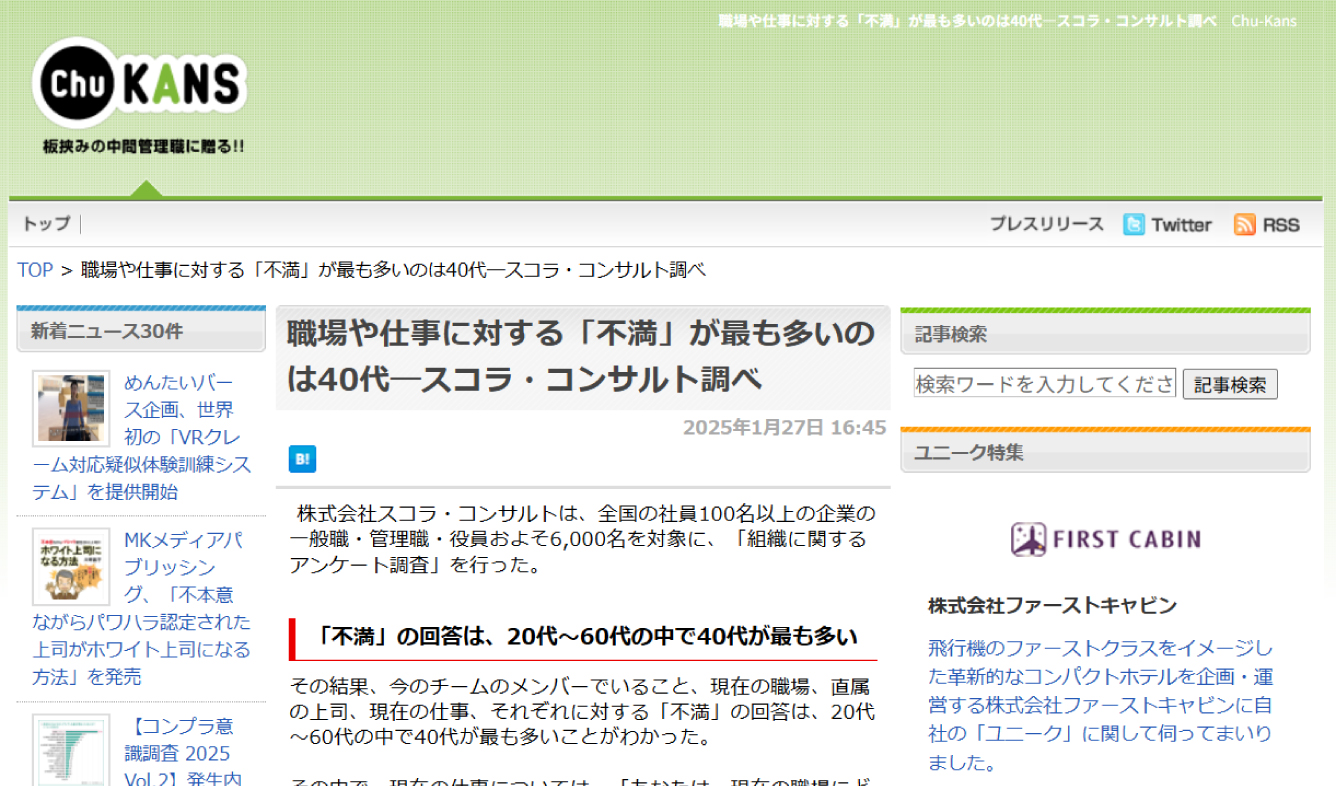Viewport: 1337px width, 786px height.
Task: Click article title 職場や仕事に対する「不満」
Action: tap(581, 356)
